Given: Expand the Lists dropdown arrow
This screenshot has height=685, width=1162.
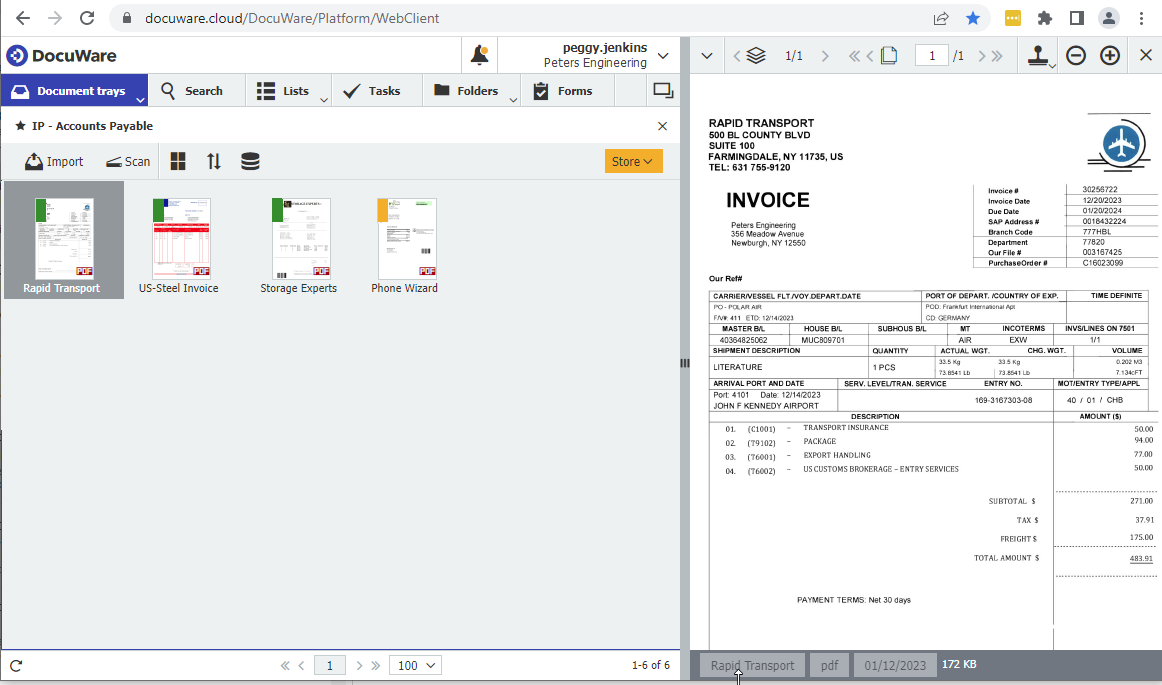Looking at the screenshot, I should coord(324,99).
